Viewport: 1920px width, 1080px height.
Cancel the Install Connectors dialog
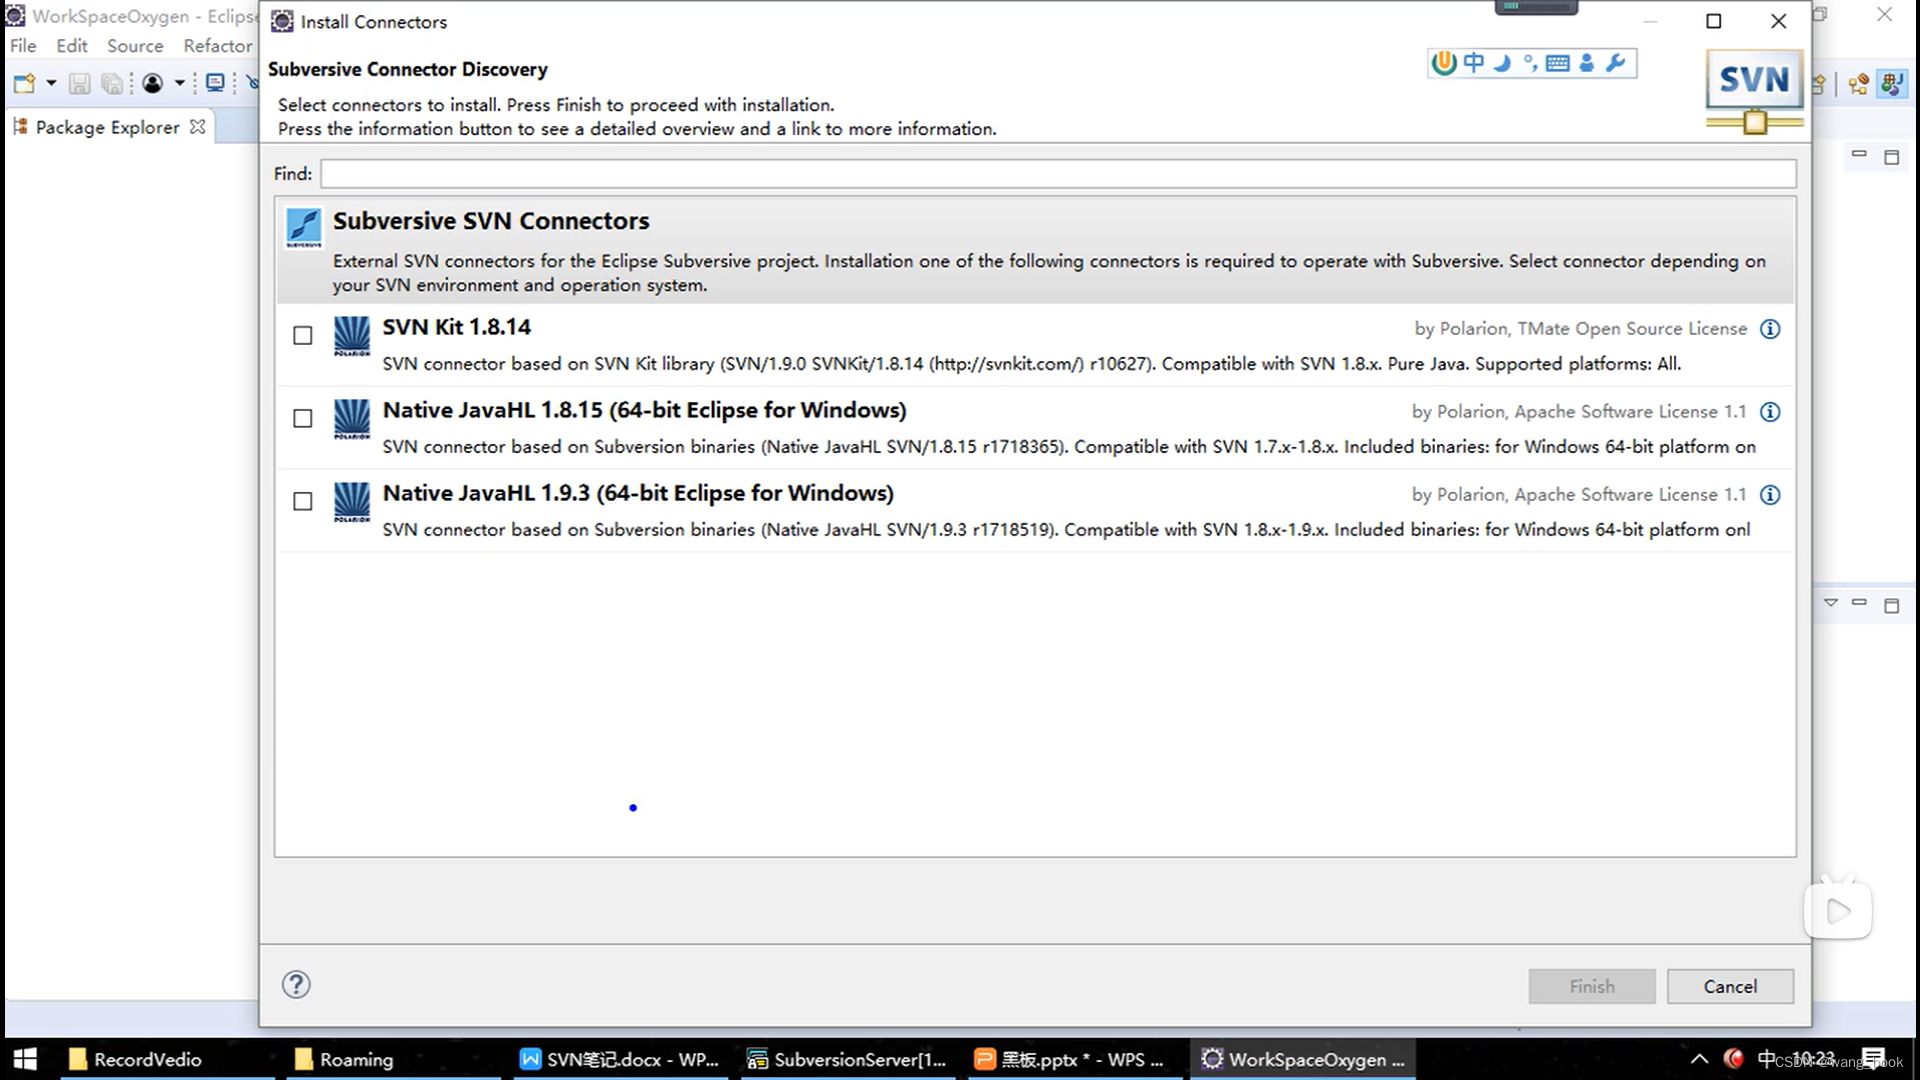tap(1730, 986)
